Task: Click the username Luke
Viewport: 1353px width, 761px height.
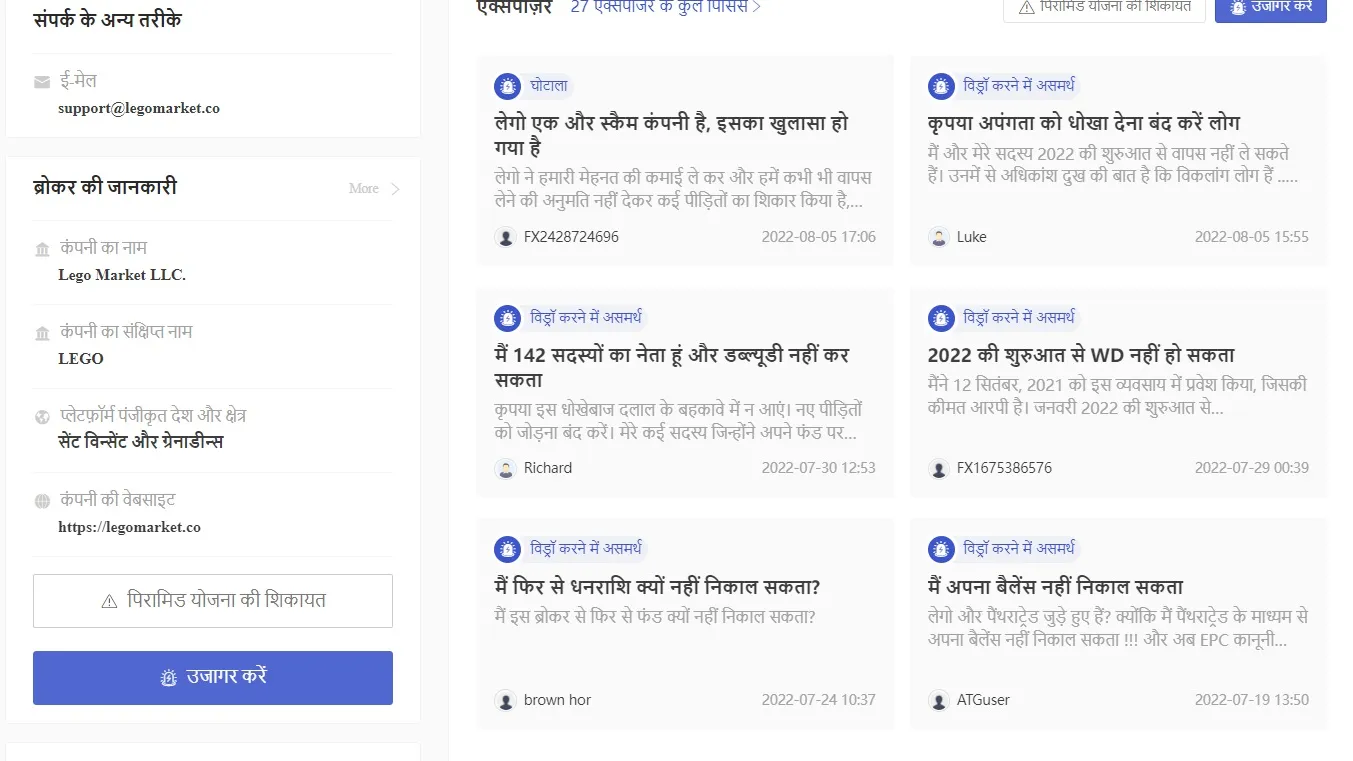Action: click(x=972, y=237)
